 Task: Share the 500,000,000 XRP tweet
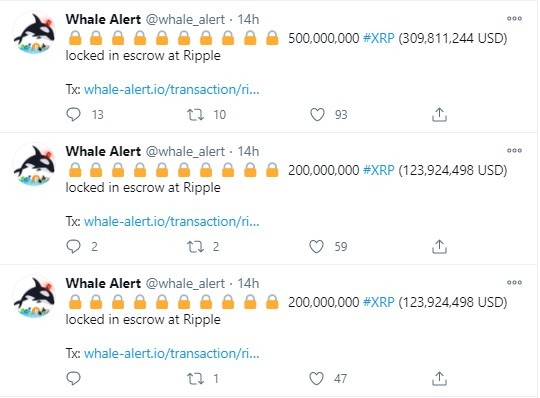click(x=439, y=115)
